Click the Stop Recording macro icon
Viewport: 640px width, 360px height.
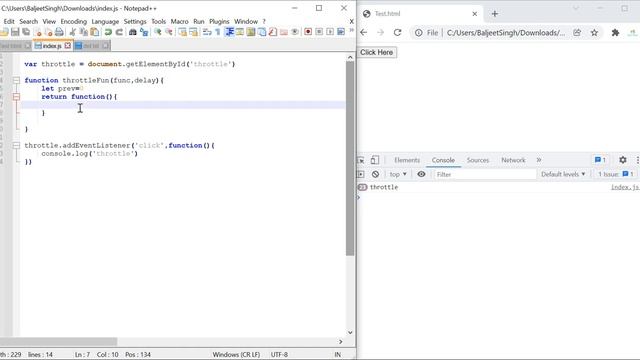319,32
